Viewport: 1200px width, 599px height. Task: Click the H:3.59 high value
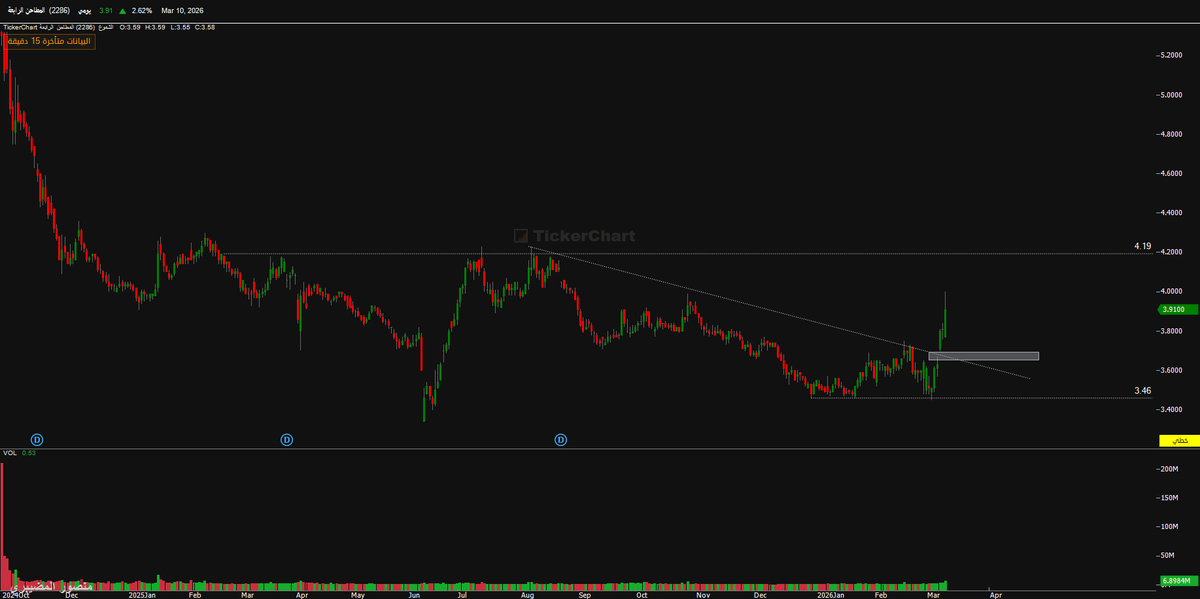[x=155, y=27]
